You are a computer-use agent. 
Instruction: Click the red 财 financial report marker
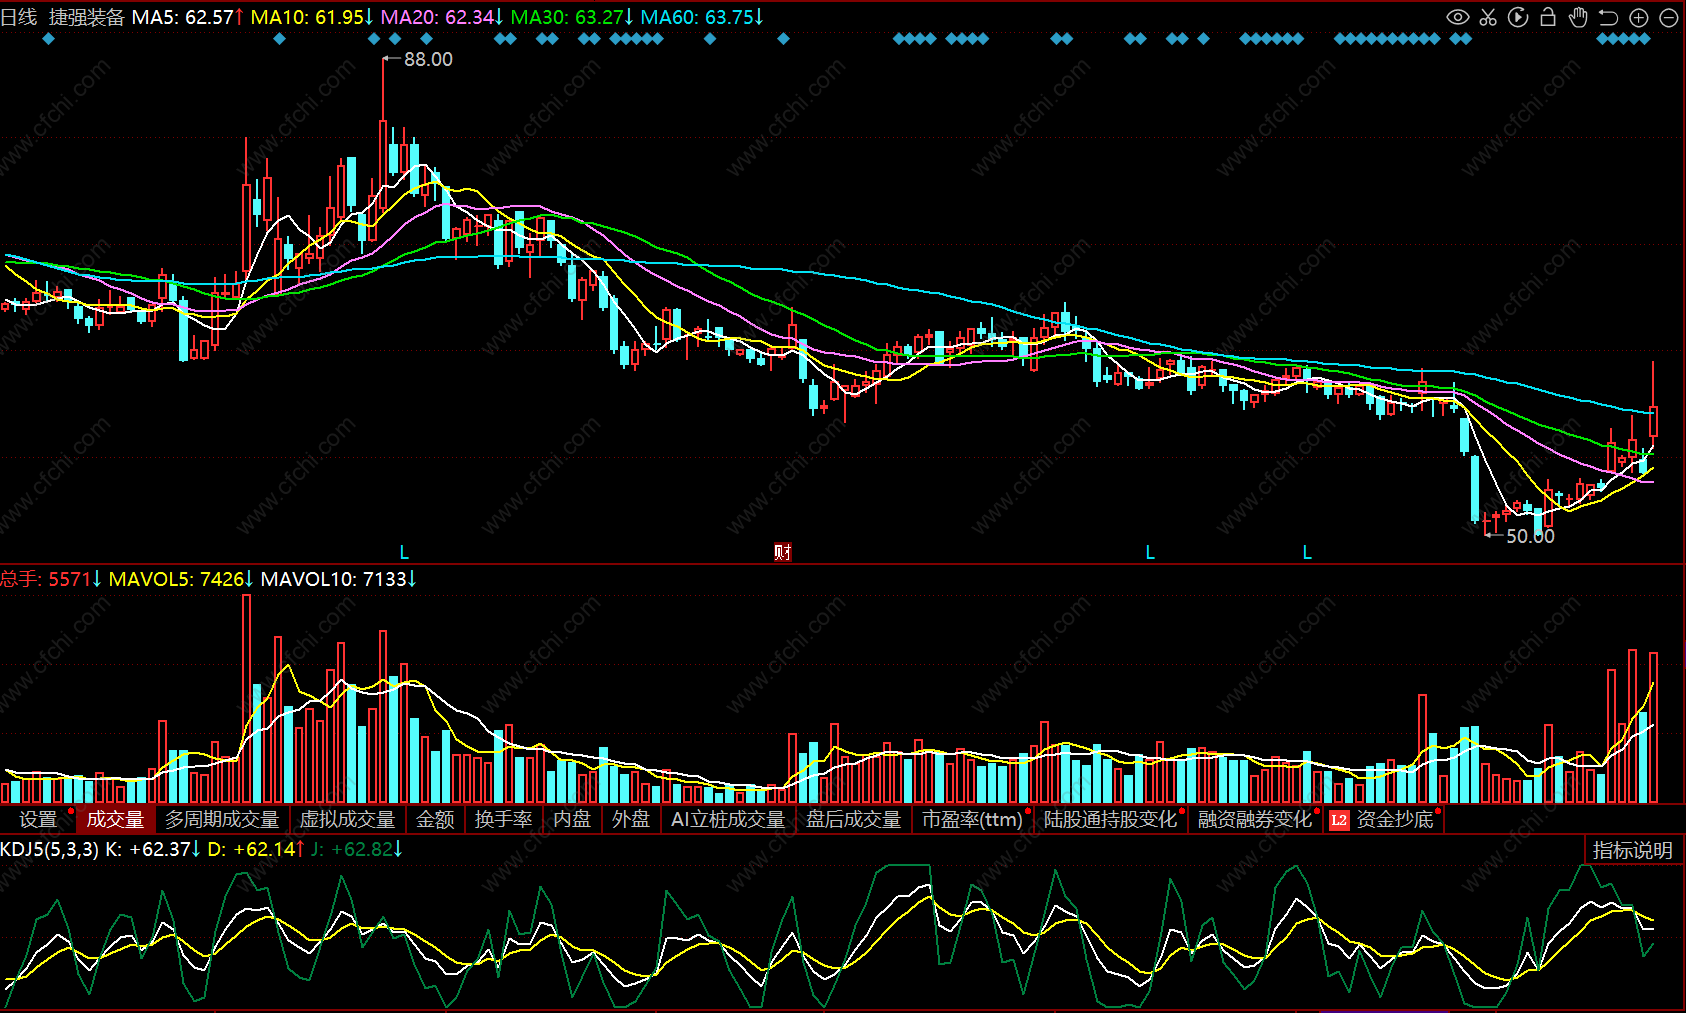click(782, 552)
